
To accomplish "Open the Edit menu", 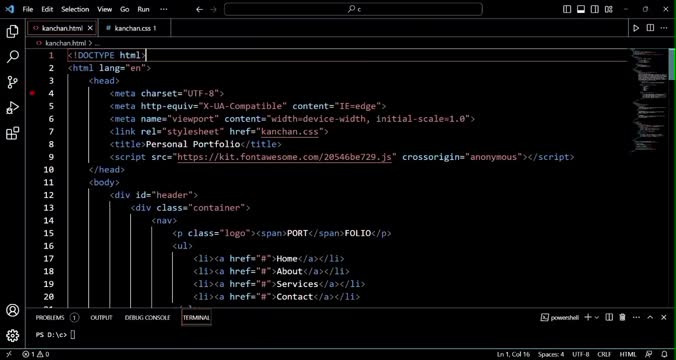I will [x=47, y=9].
